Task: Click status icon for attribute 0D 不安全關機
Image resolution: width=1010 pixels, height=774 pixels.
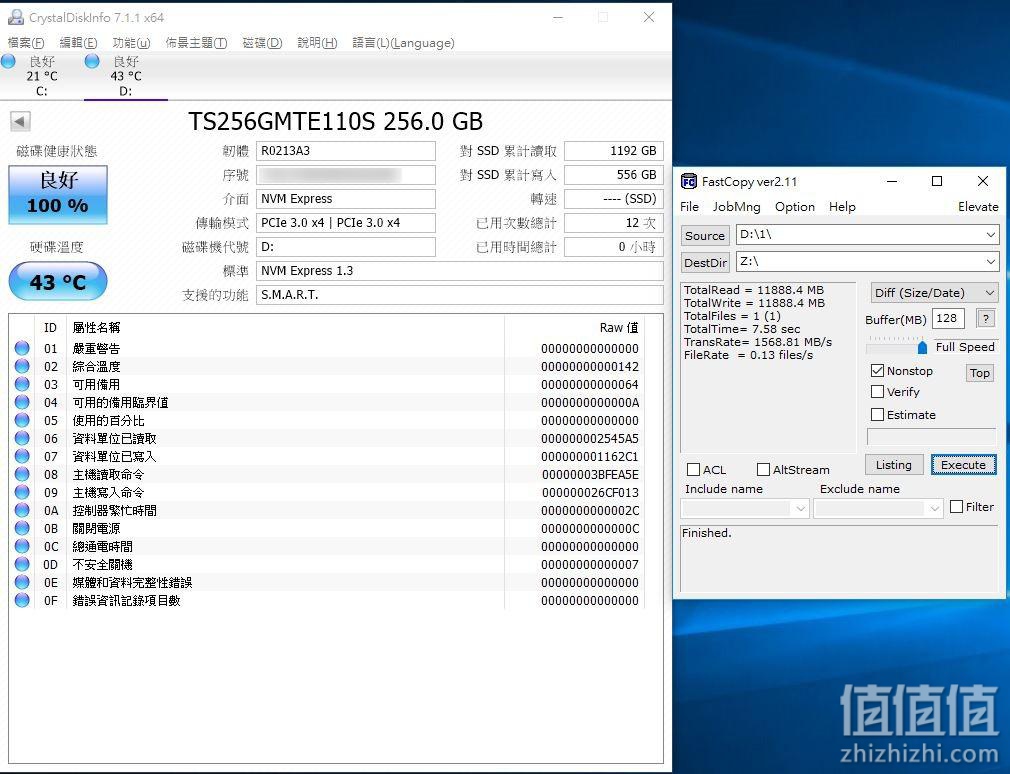Action: pos(22,564)
